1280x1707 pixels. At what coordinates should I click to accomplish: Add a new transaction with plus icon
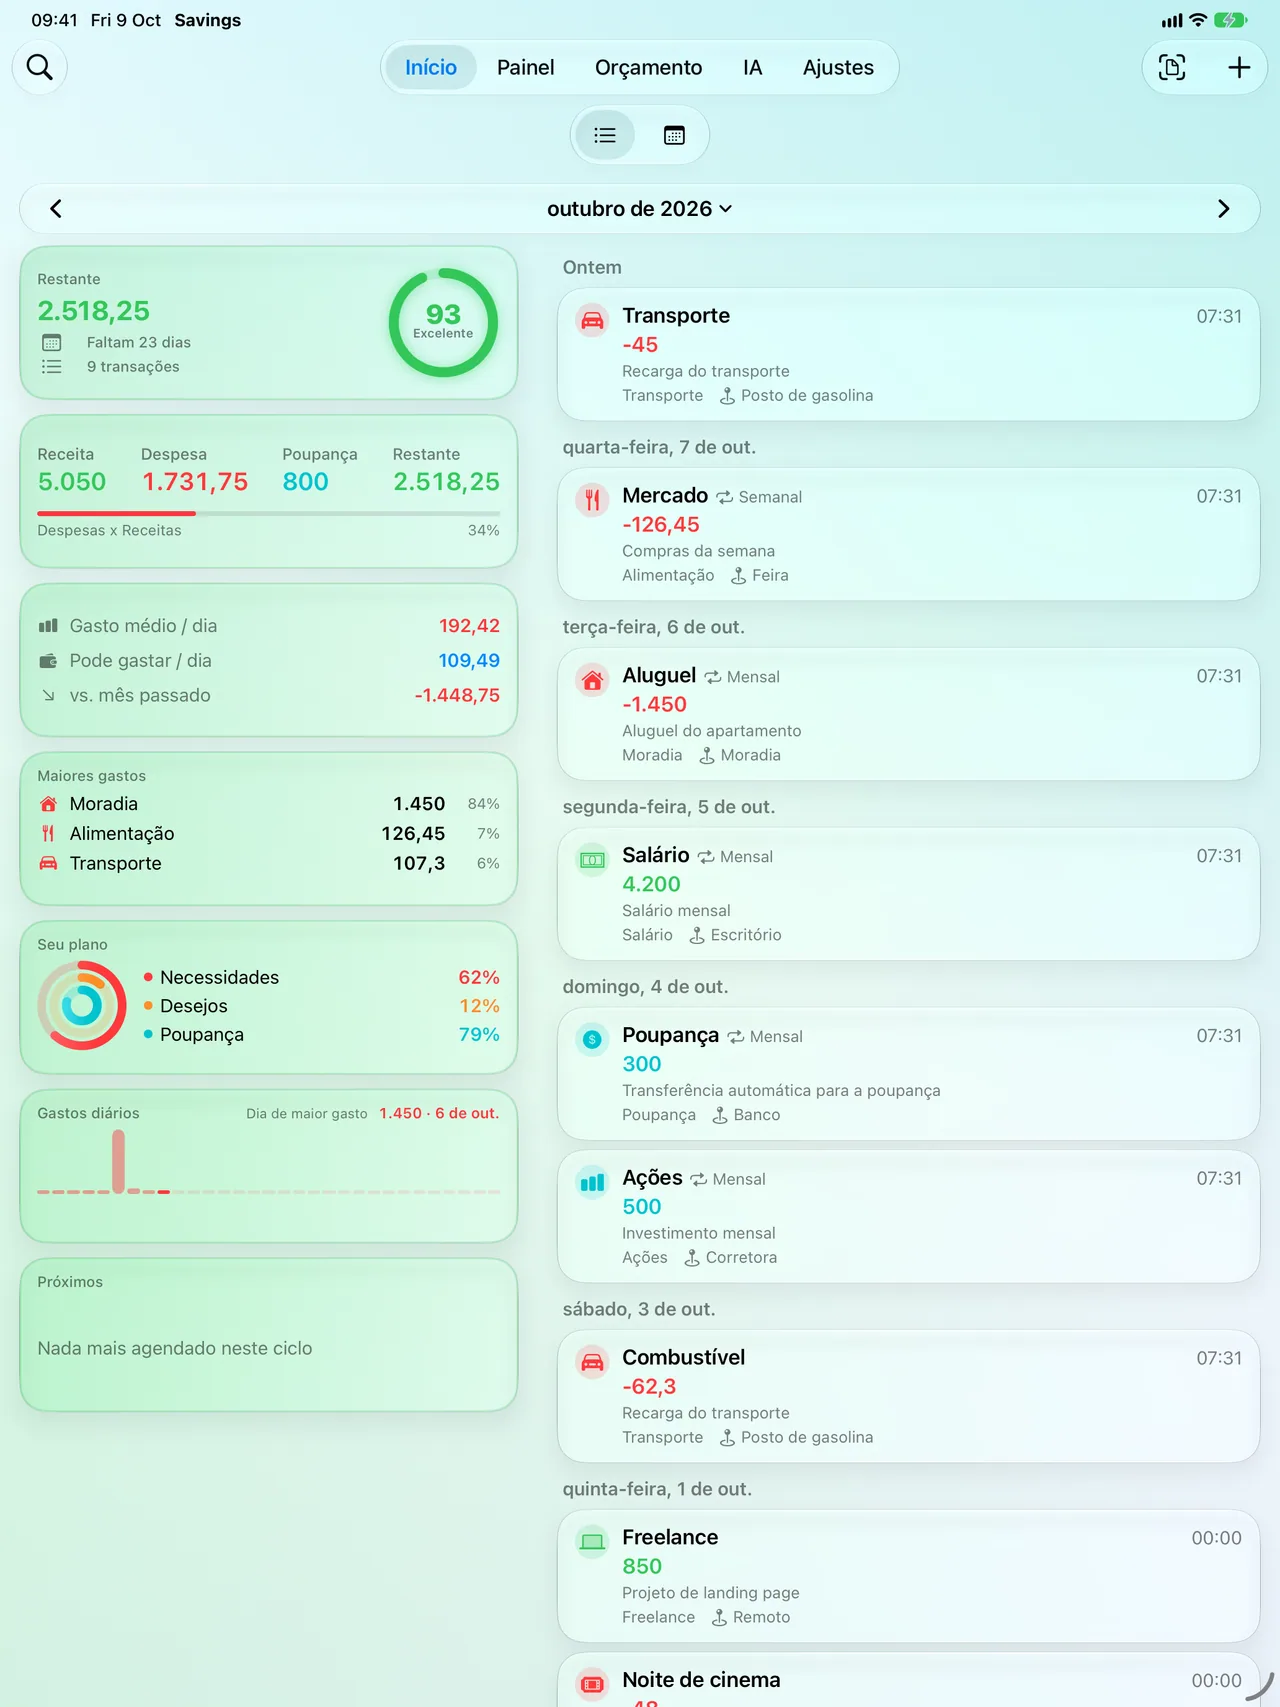coord(1239,67)
